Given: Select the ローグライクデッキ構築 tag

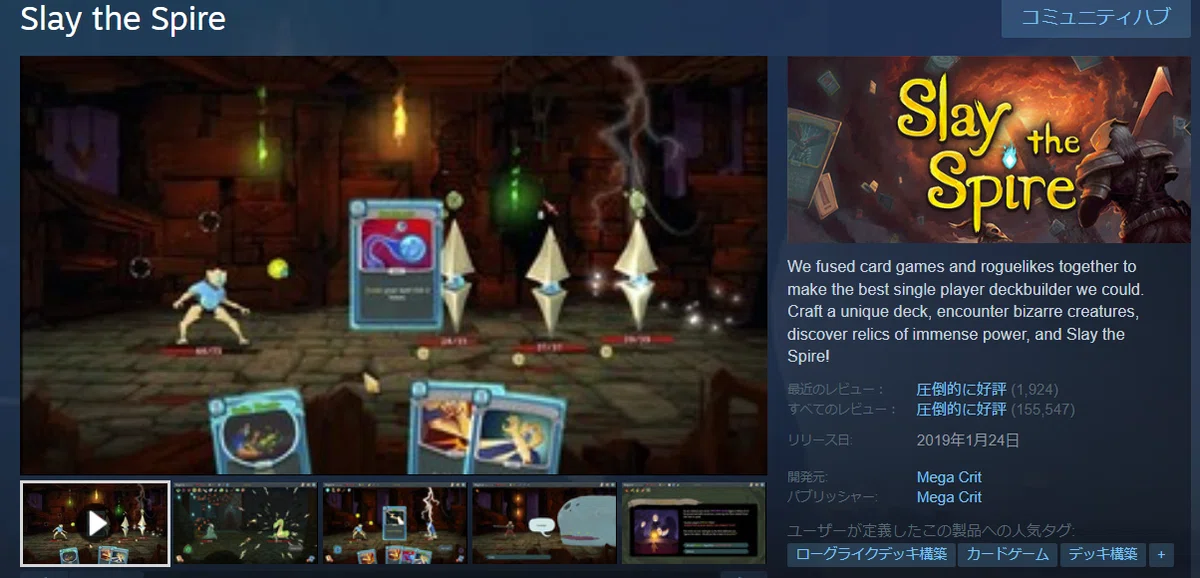Looking at the screenshot, I should click(x=870, y=554).
